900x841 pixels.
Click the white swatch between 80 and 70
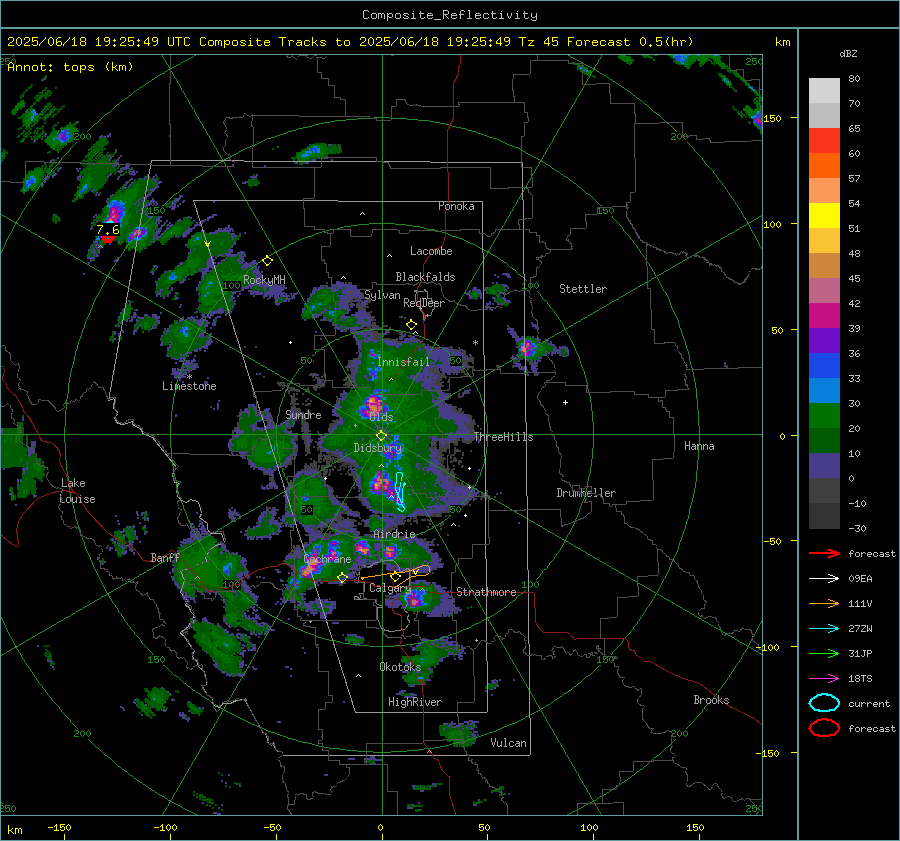[824, 91]
